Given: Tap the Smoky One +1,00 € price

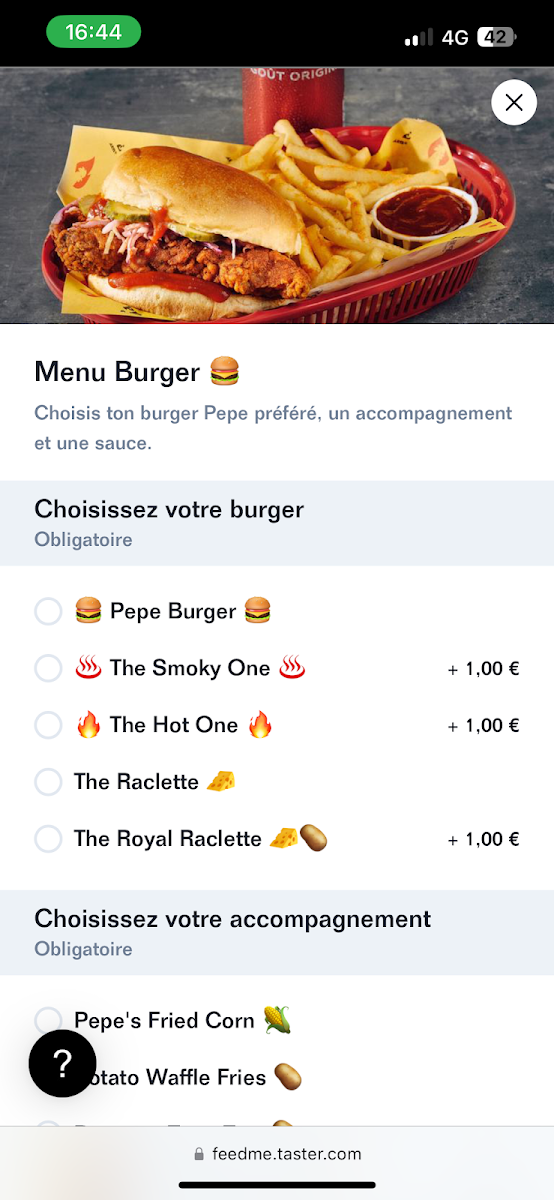Looking at the screenshot, I should (483, 669).
